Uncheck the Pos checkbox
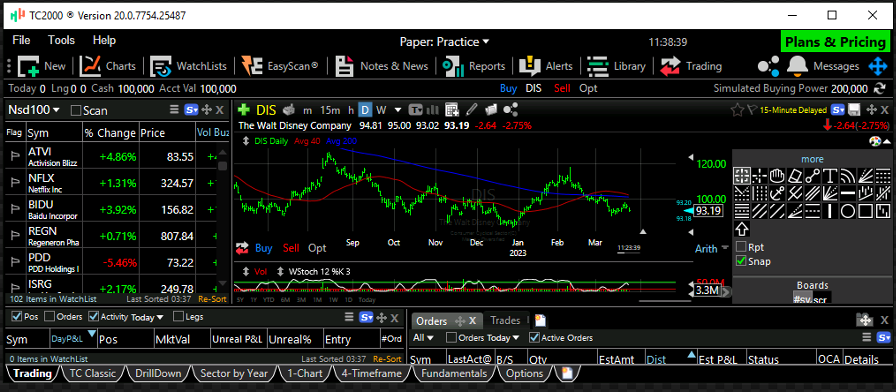The height and width of the screenshot is (392, 896). point(16,316)
